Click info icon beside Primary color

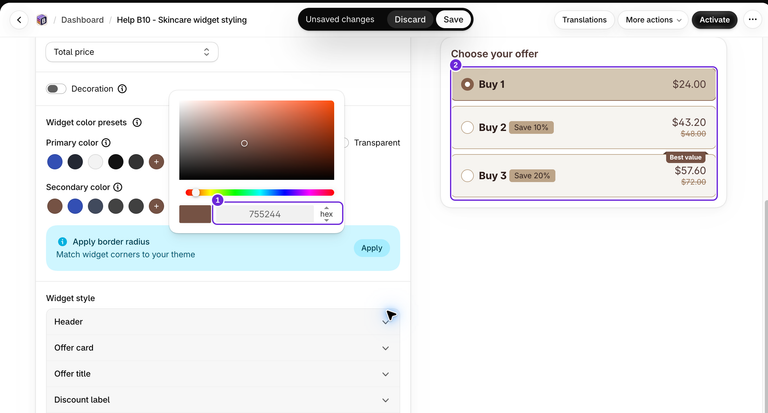click(x=106, y=143)
